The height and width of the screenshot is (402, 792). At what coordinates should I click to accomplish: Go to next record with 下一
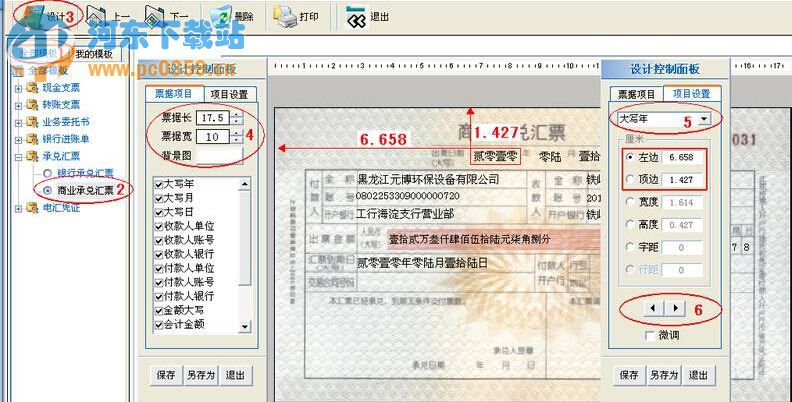tap(166, 17)
